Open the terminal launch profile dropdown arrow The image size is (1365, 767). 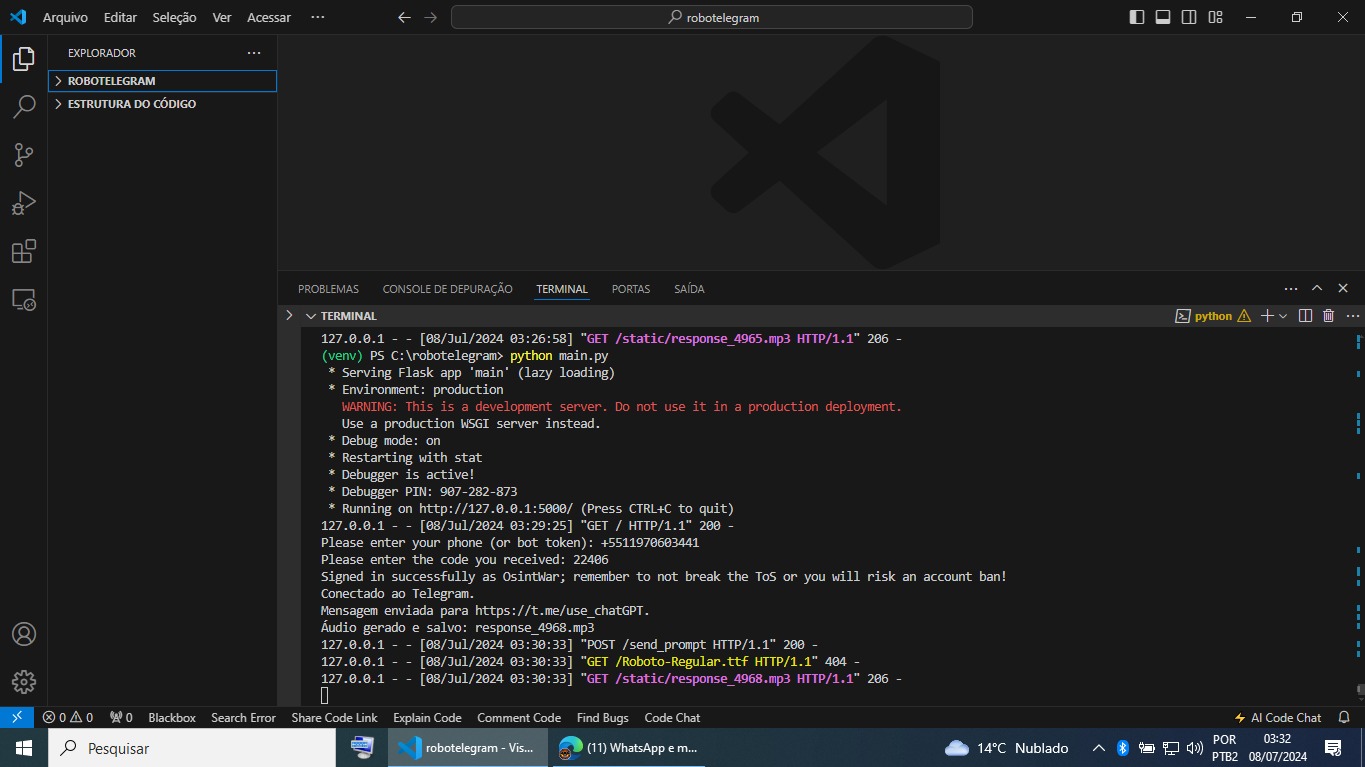point(1283,316)
